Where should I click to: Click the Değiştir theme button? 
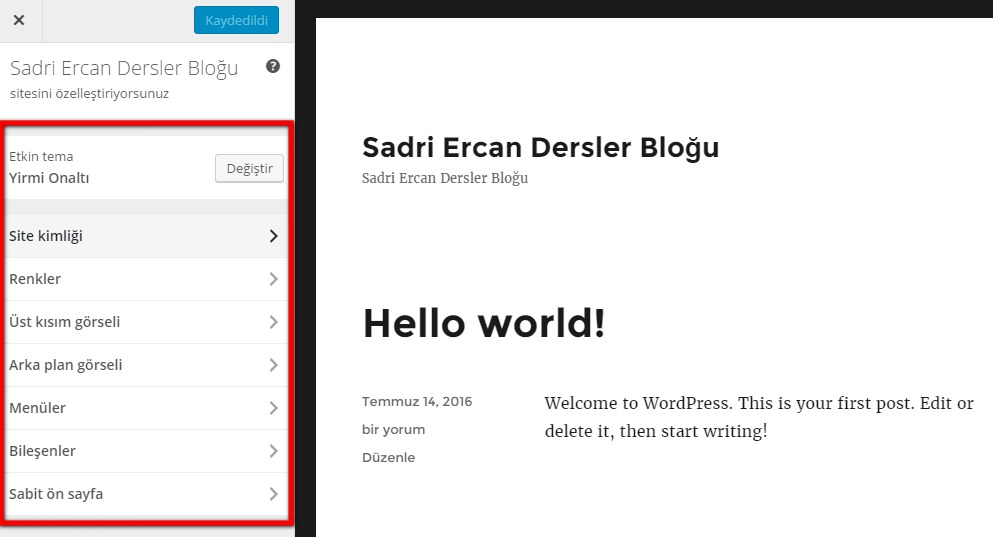[x=250, y=168]
